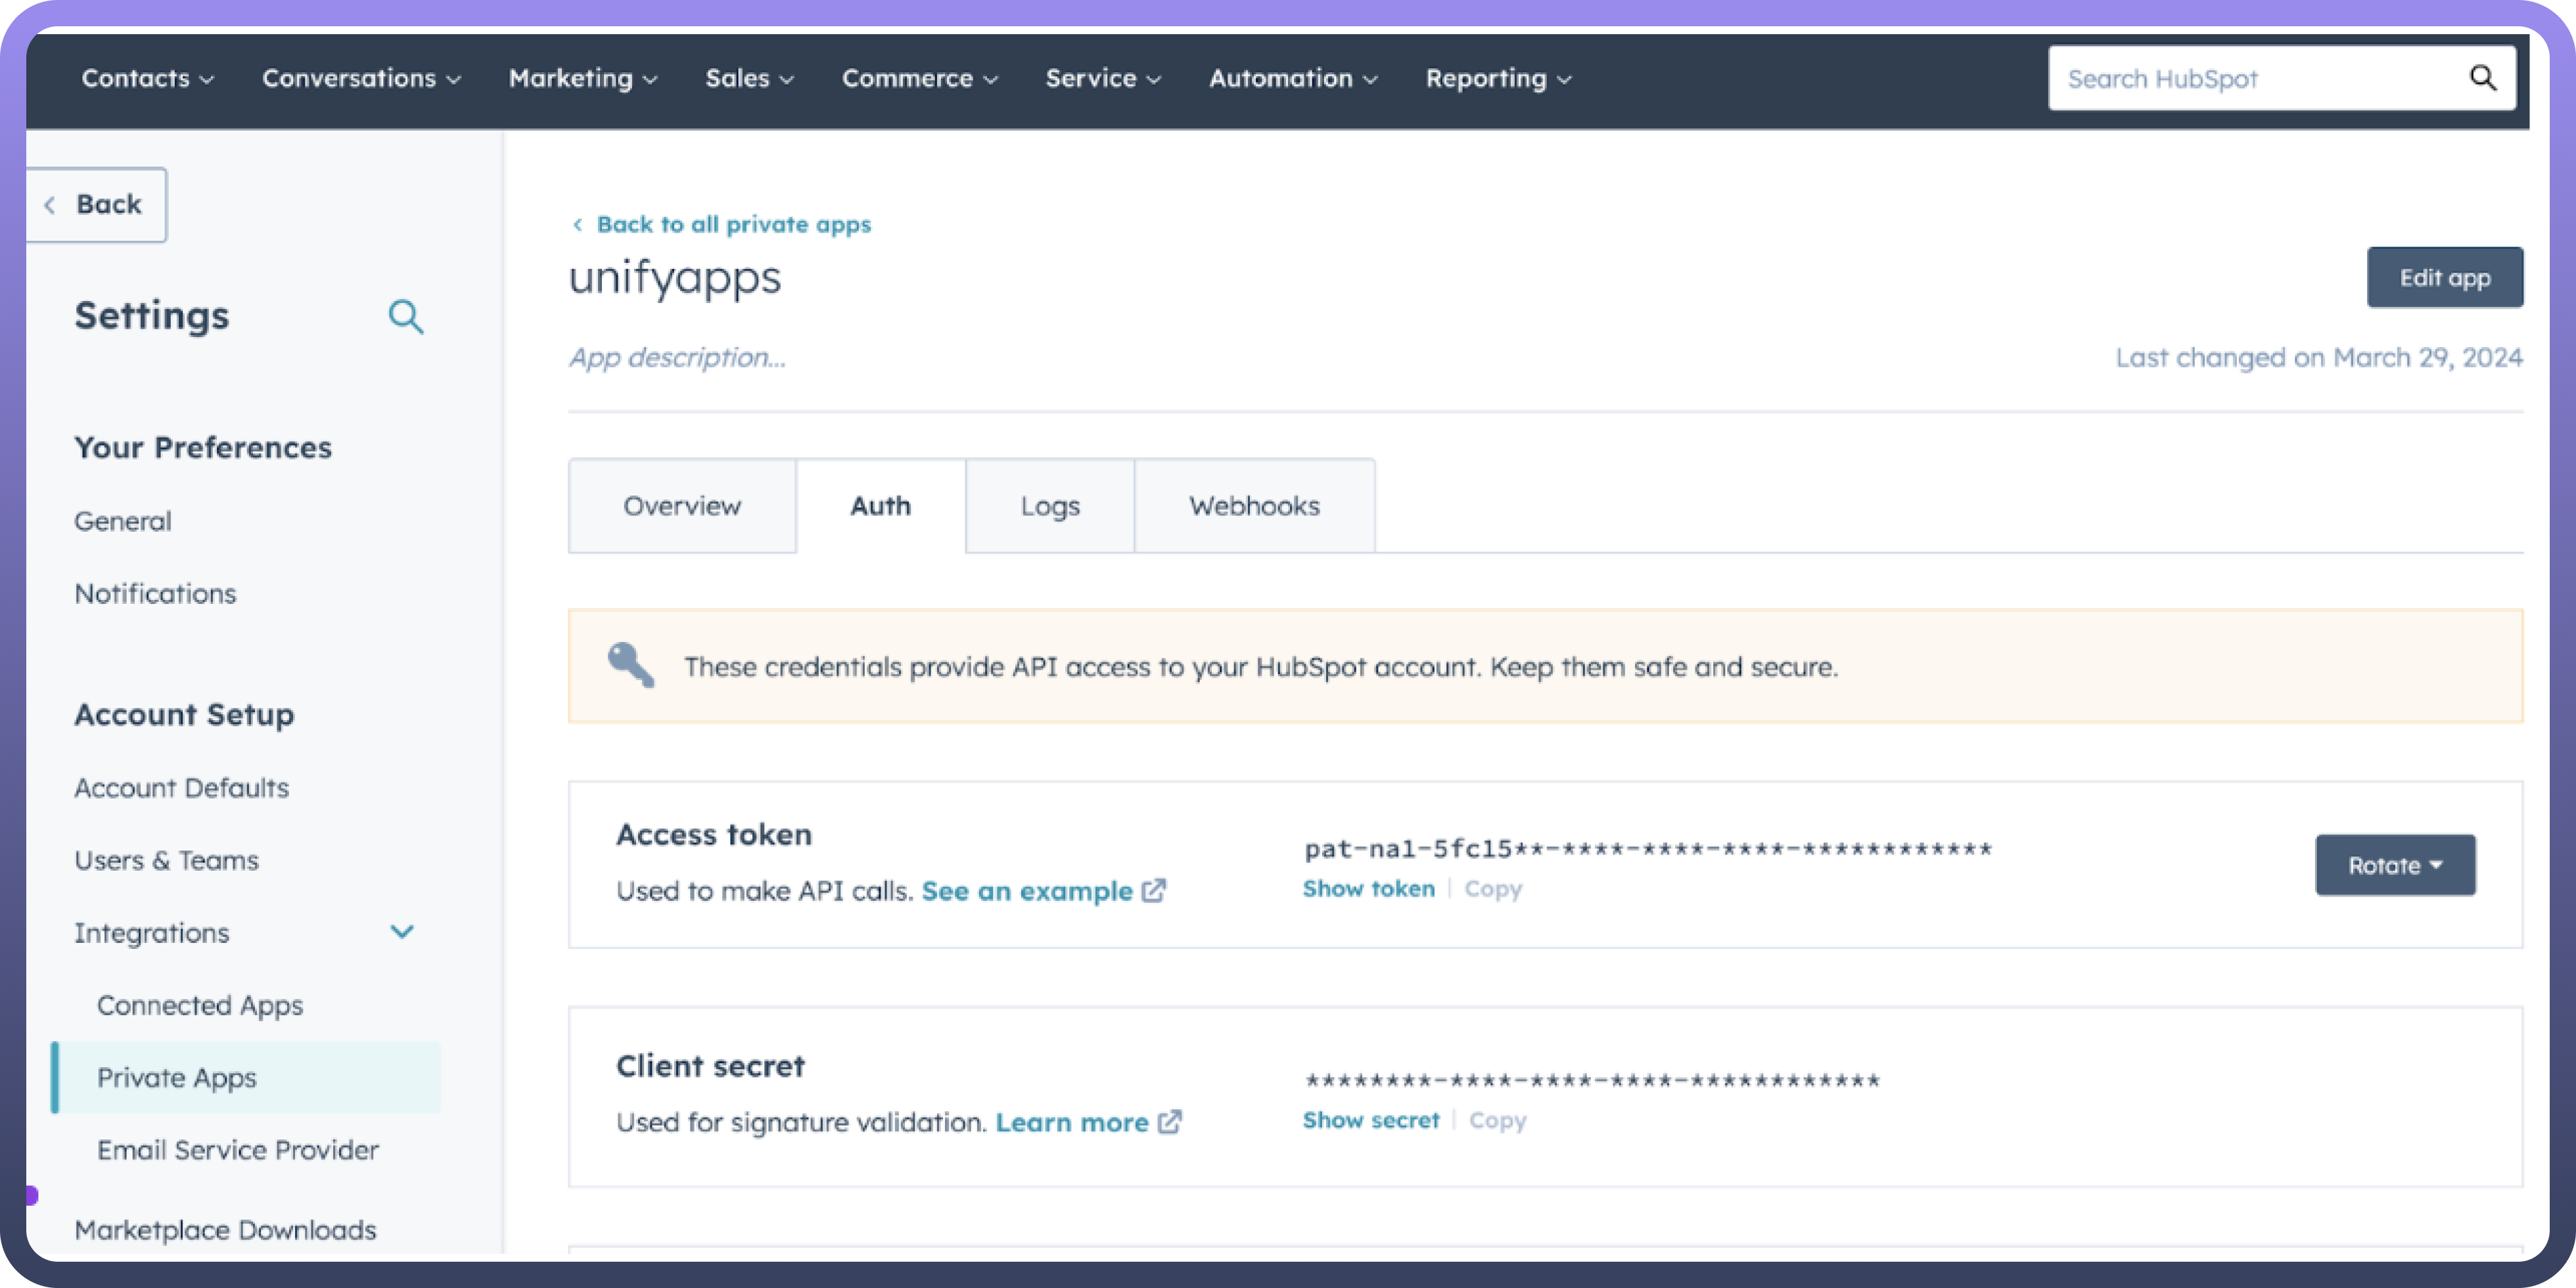
Task: Switch to the Webhooks tab
Action: coord(1254,506)
